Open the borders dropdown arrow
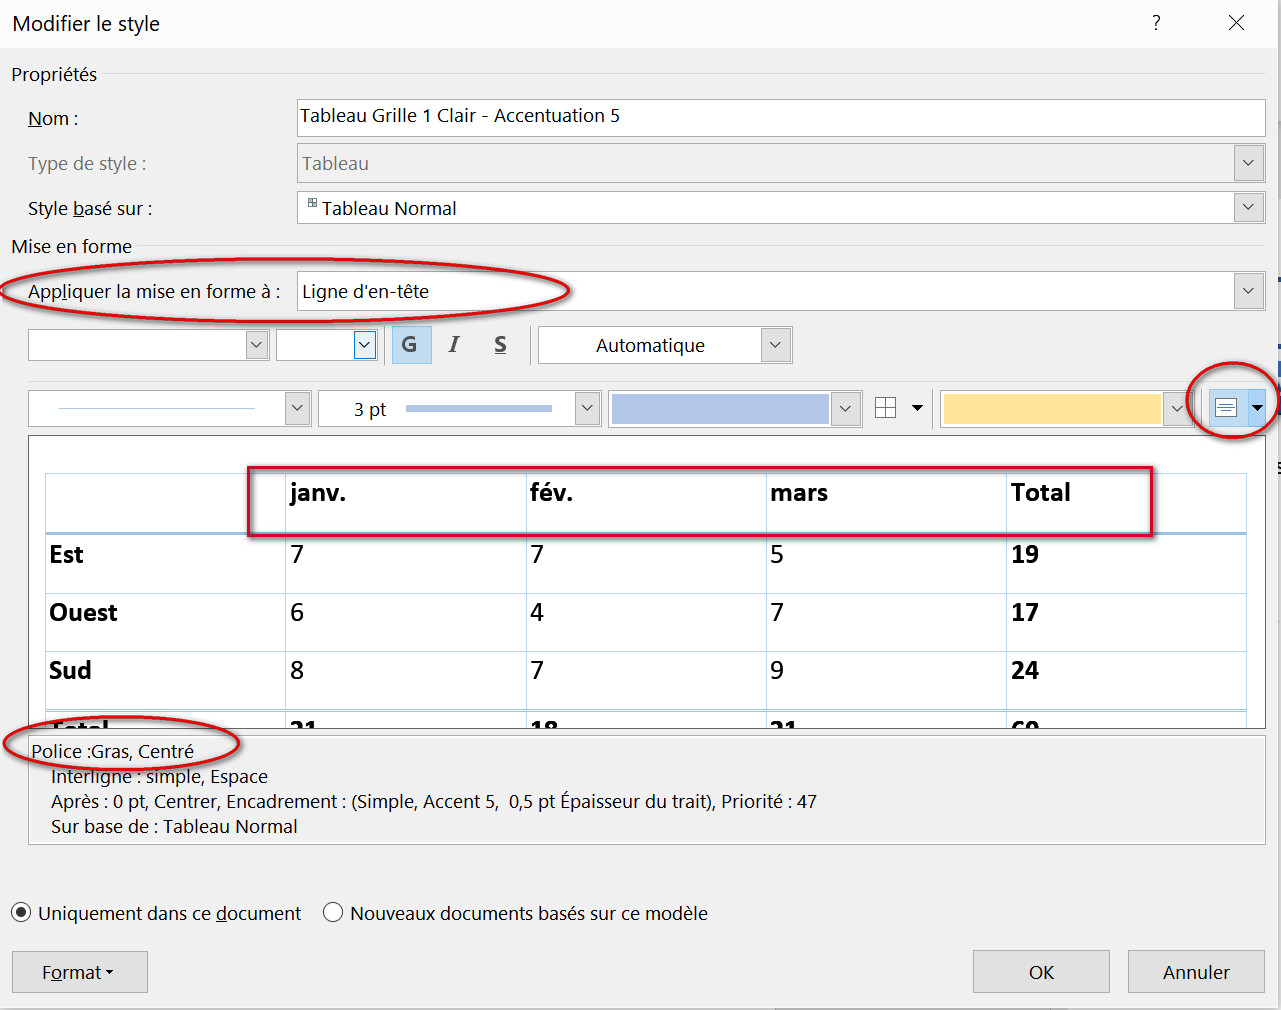The image size is (1281, 1010). tap(917, 408)
